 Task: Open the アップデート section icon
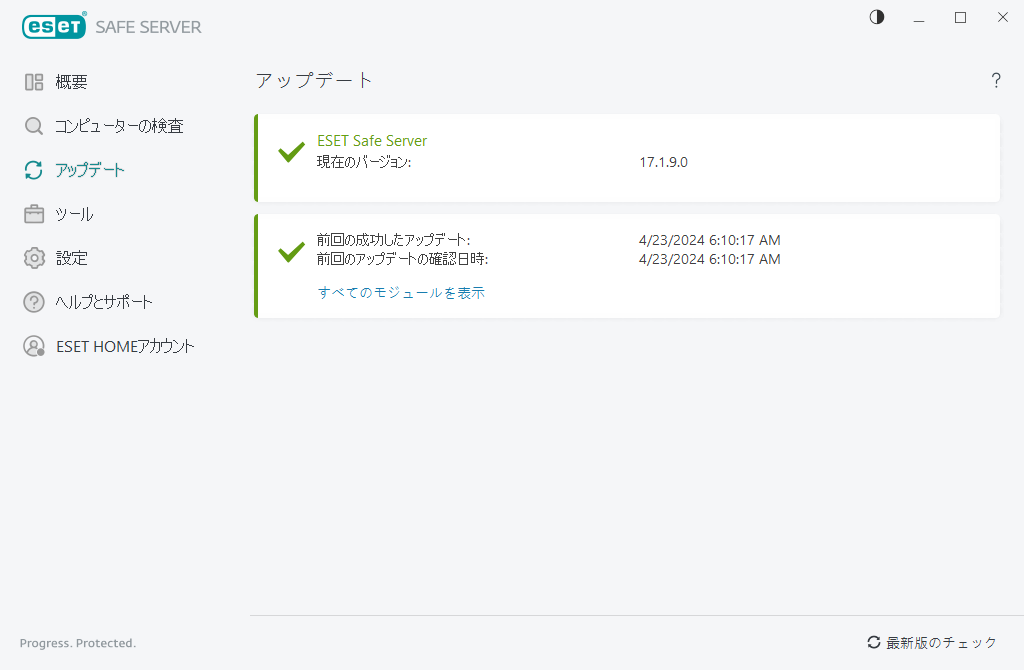tap(32, 170)
